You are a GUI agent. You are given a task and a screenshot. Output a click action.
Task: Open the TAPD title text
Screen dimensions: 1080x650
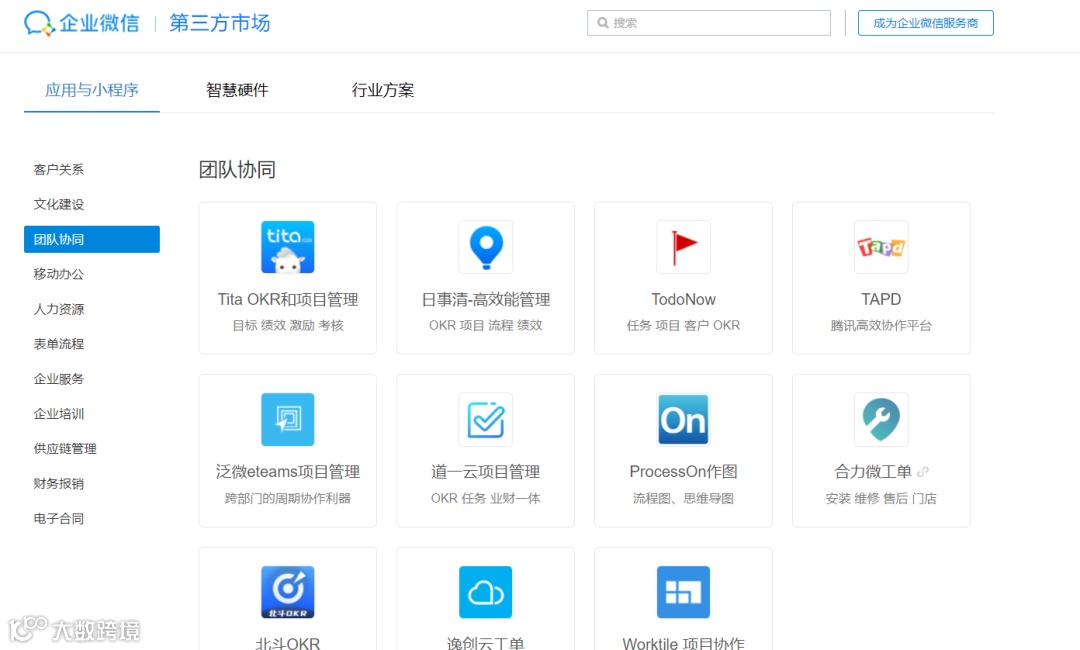tap(881, 300)
